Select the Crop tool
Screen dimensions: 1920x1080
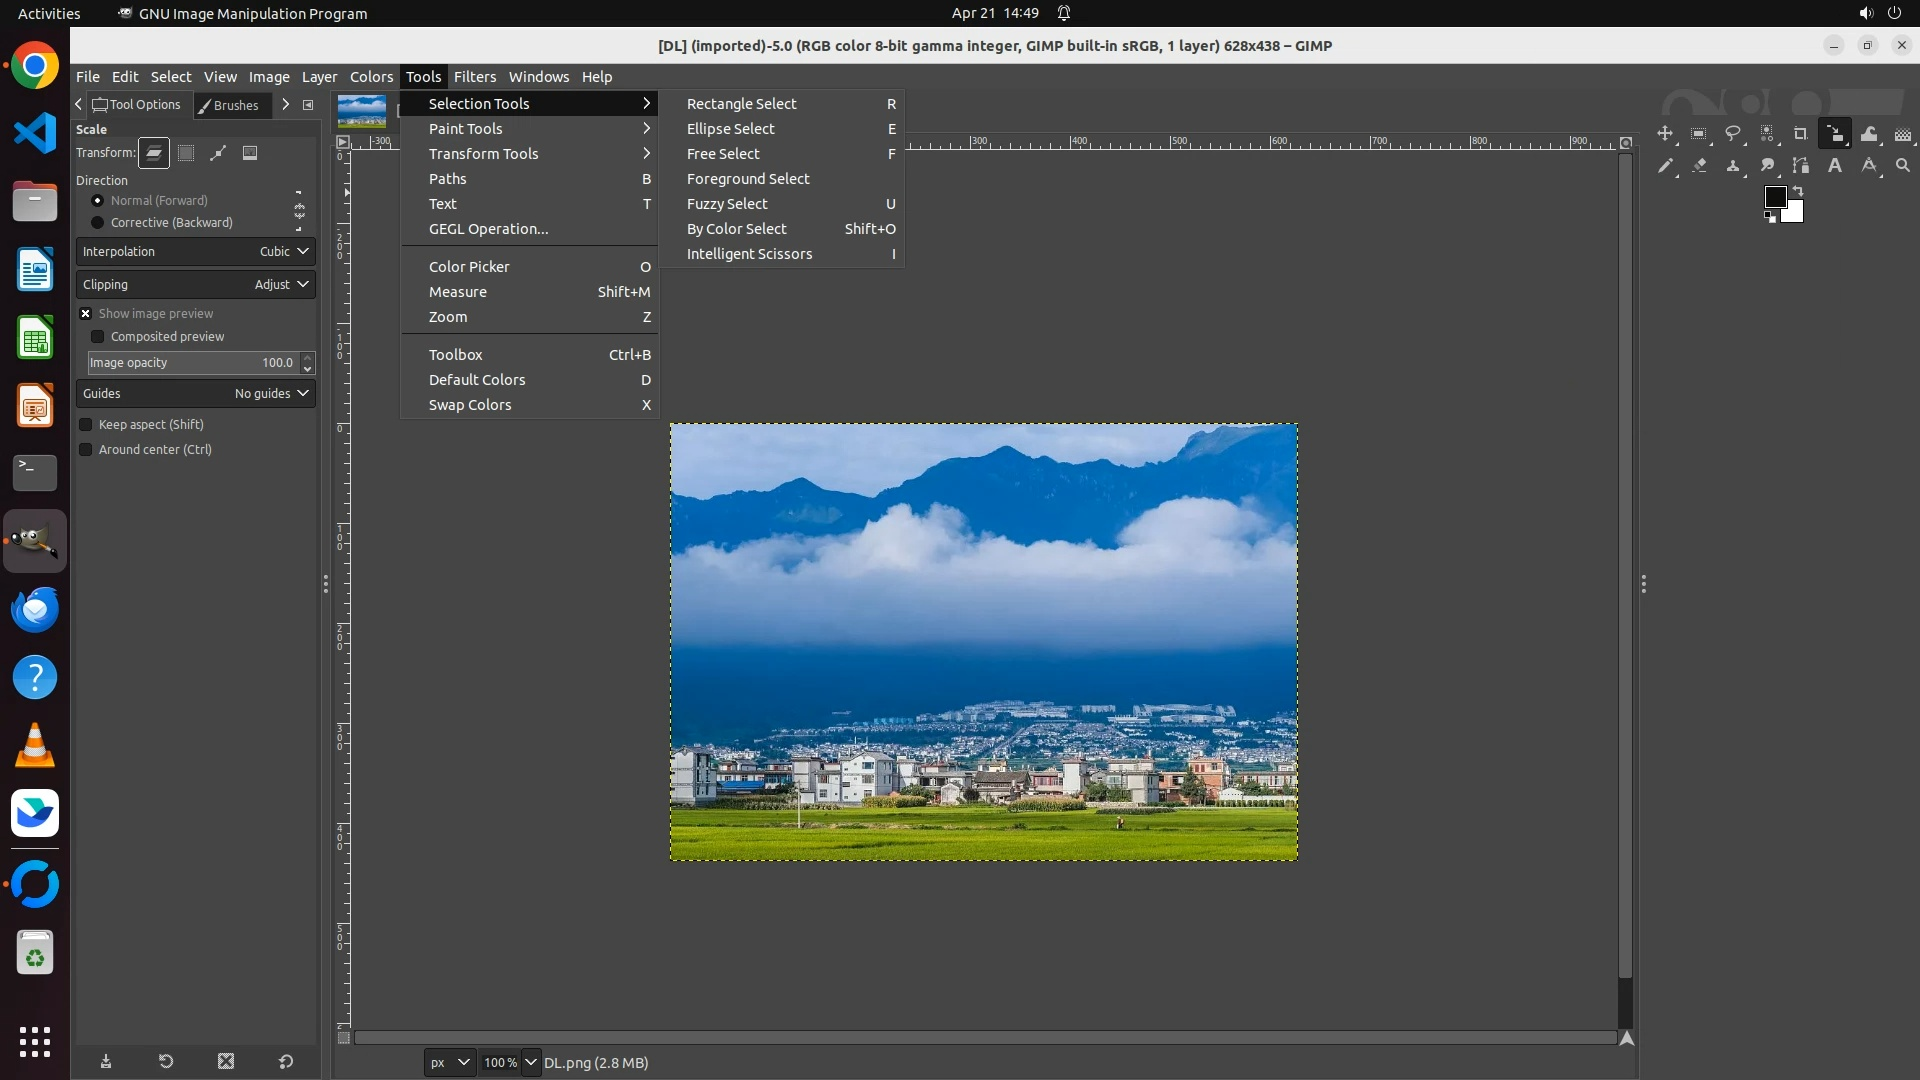(1801, 134)
